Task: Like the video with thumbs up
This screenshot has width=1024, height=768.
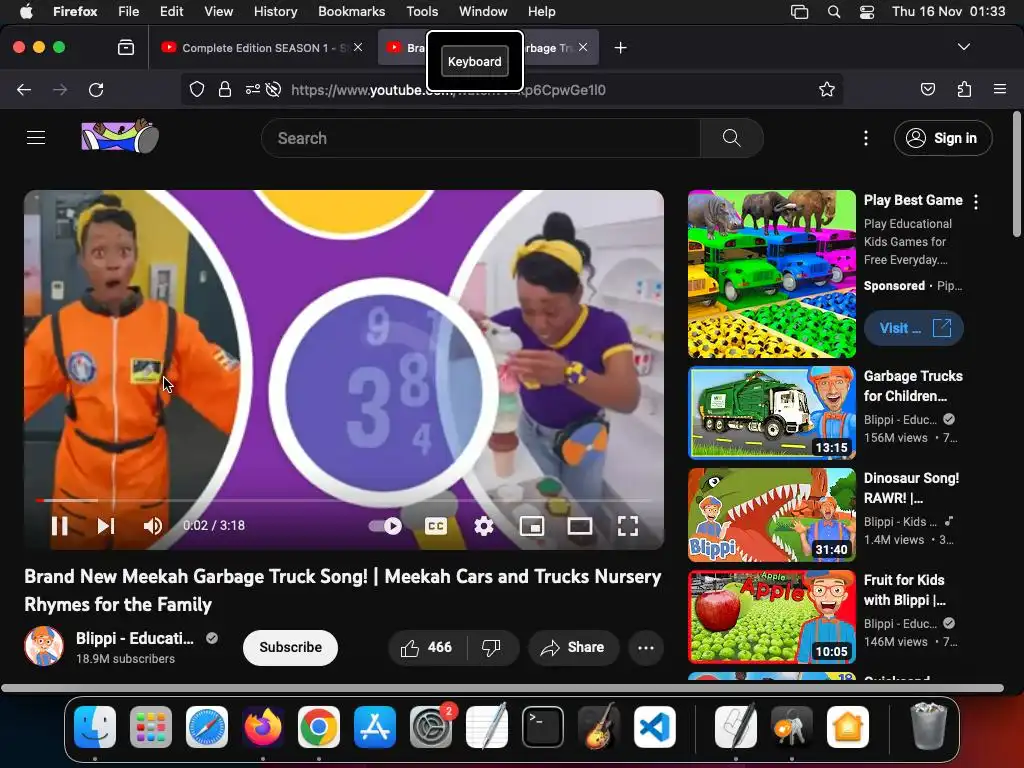Action: click(x=426, y=647)
